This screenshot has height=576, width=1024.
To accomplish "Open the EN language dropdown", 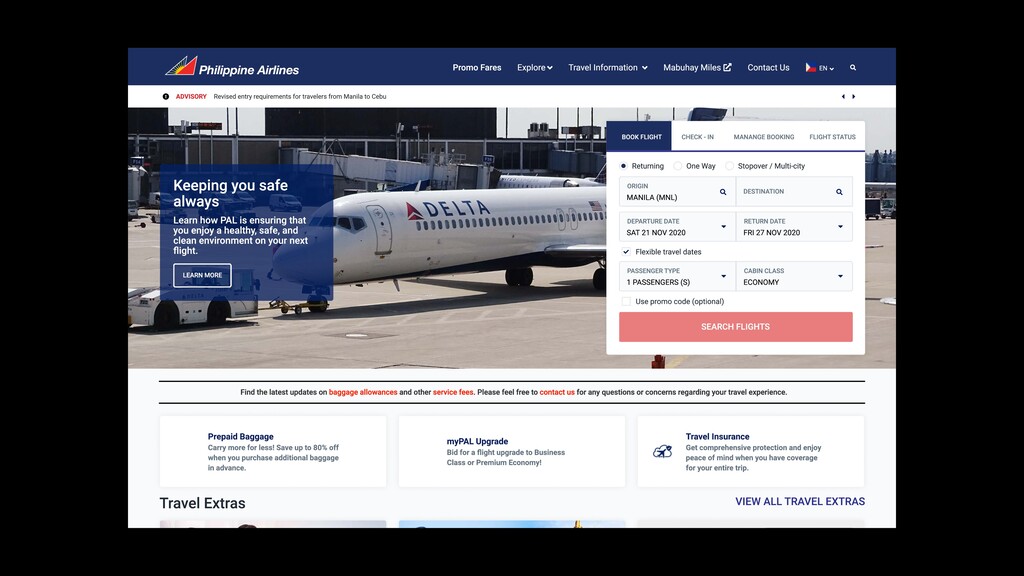I will [826, 68].
